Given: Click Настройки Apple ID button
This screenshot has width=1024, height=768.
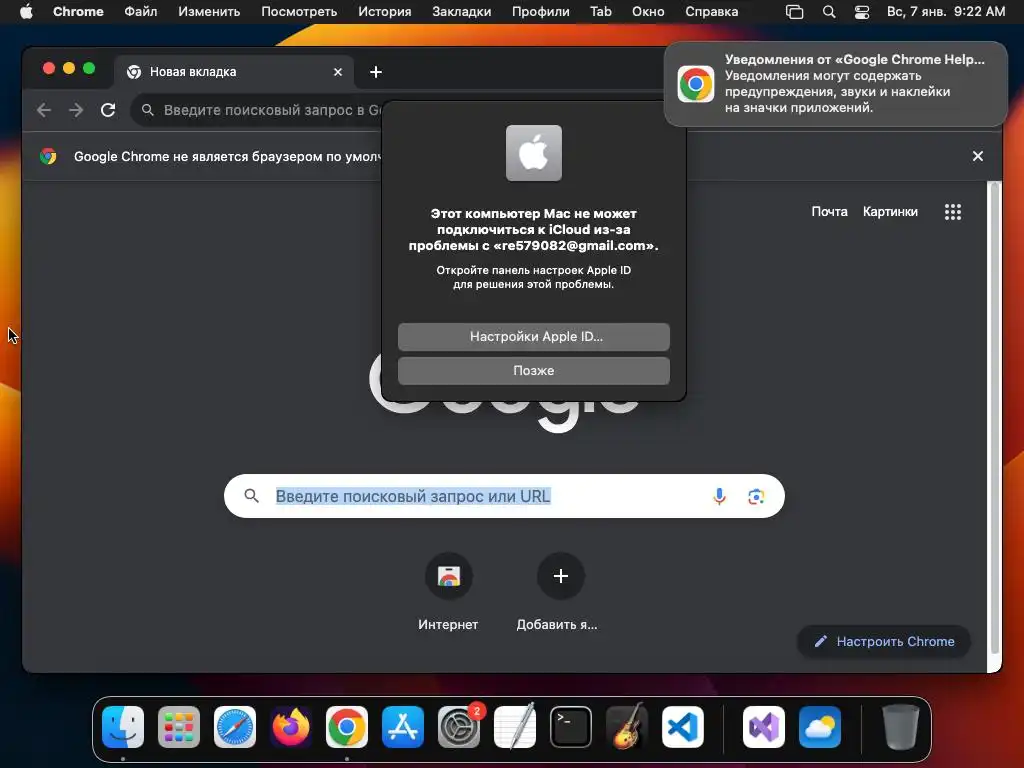Looking at the screenshot, I should click(x=534, y=336).
